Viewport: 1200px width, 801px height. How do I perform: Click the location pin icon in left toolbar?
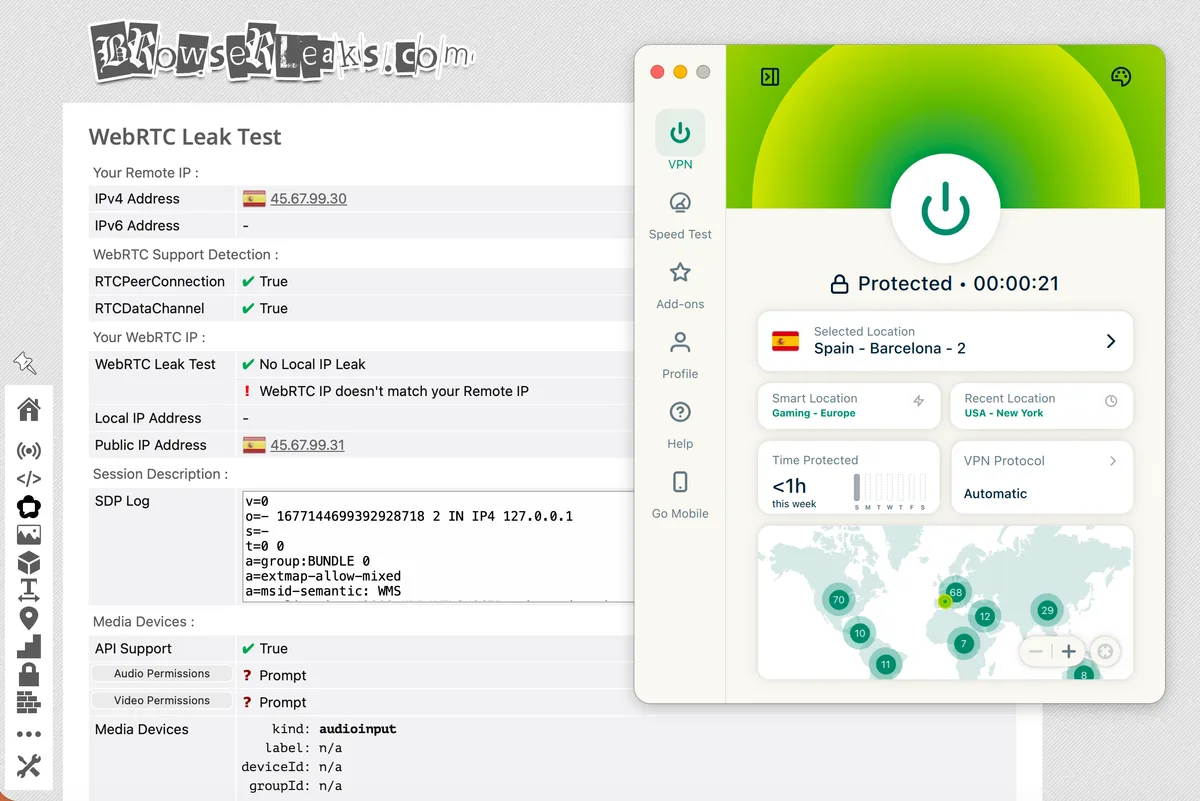(29, 617)
